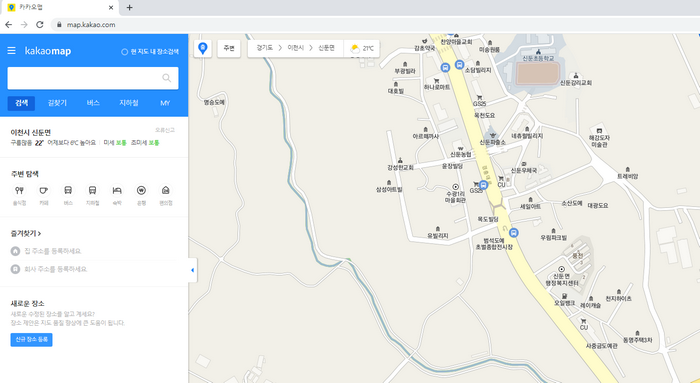Open the 경기도 region breadcrumb dropdown
This screenshot has height=383, width=700.
click(265, 48)
